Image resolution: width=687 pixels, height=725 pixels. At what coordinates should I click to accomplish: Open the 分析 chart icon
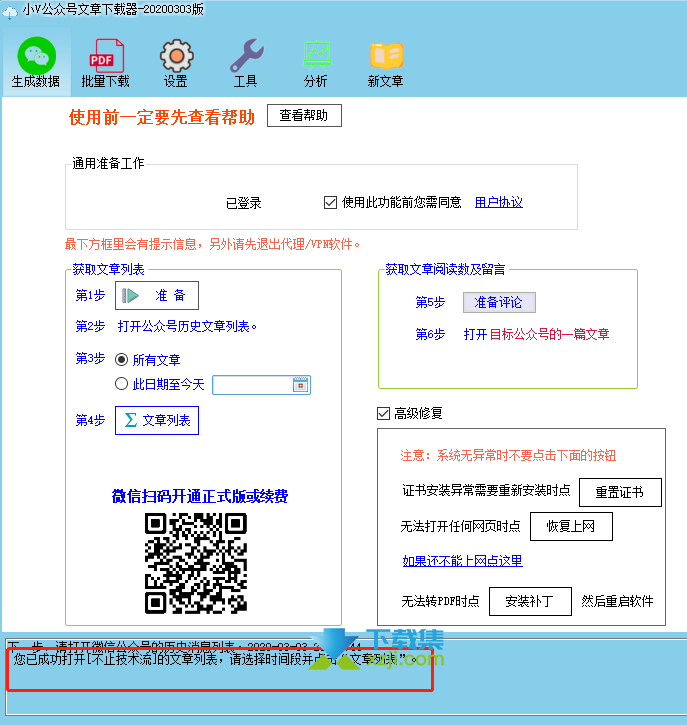pos(316,62)
